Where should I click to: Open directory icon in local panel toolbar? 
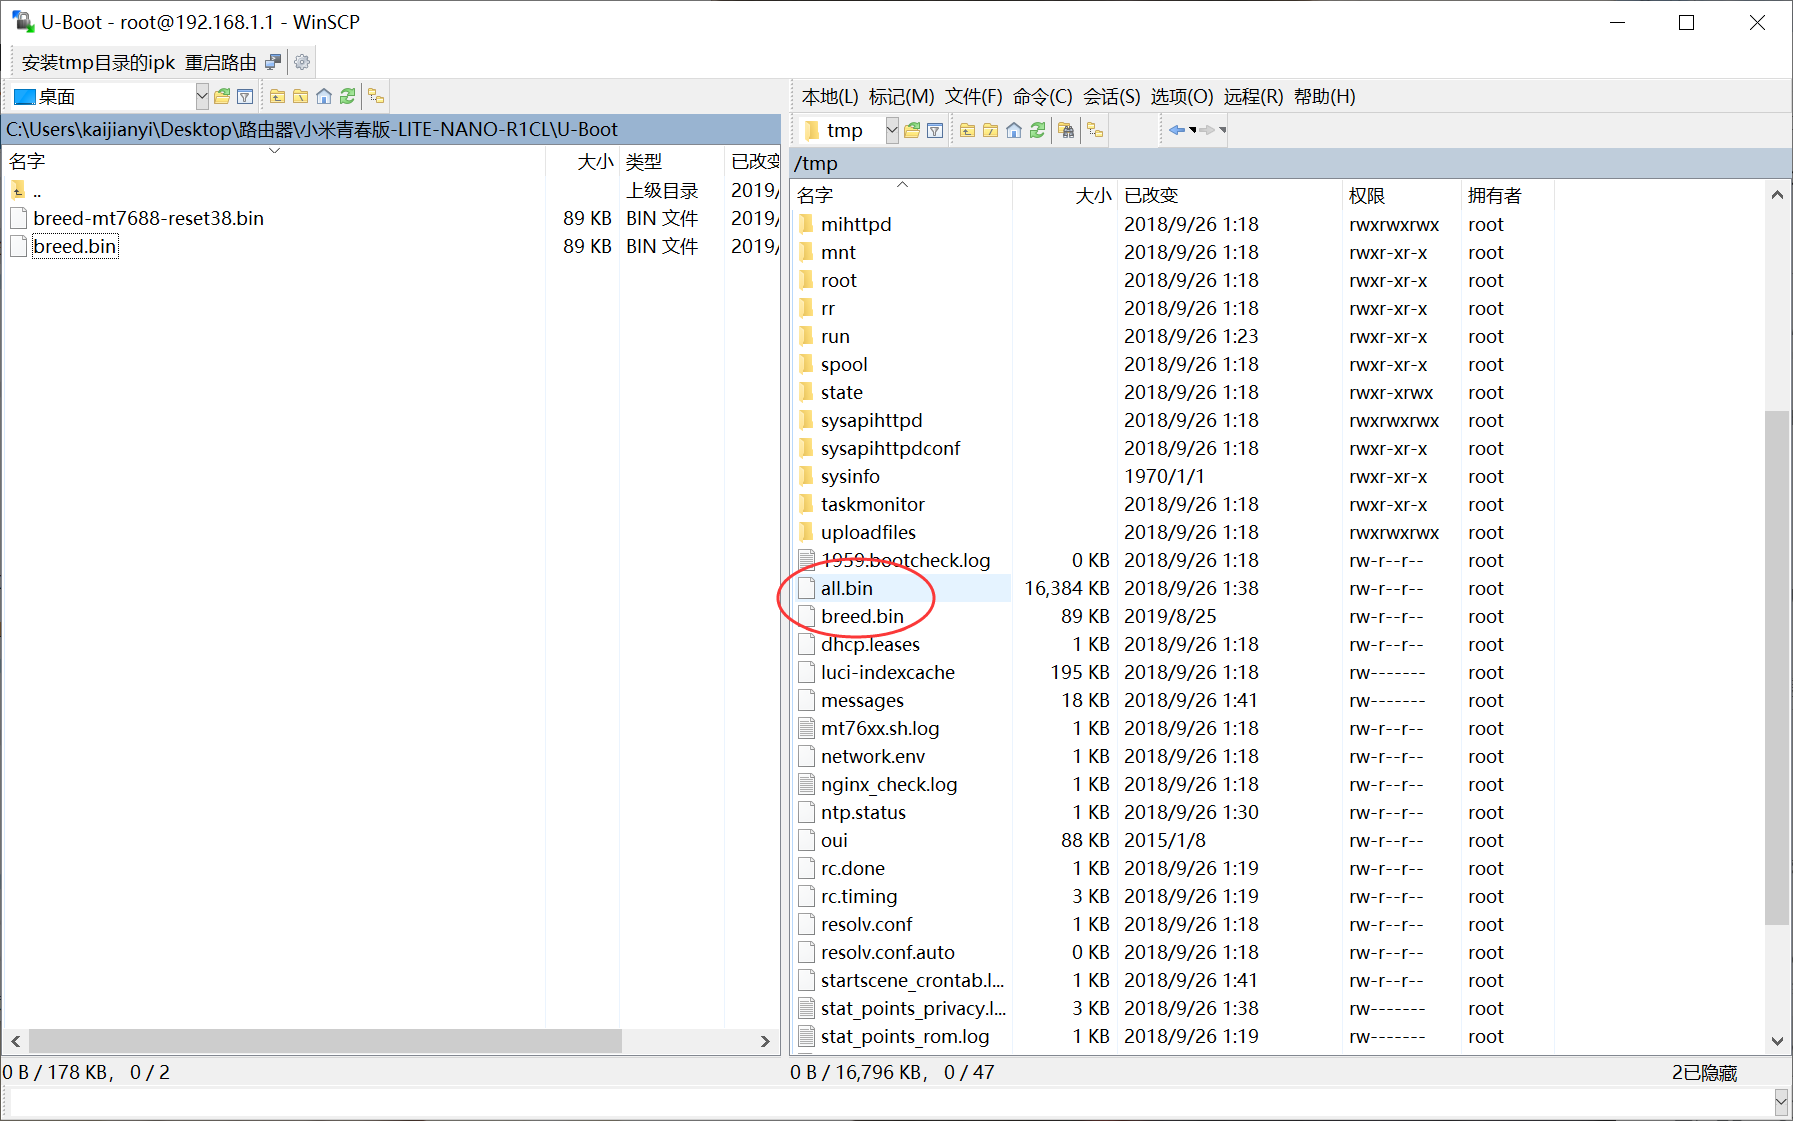222,96
